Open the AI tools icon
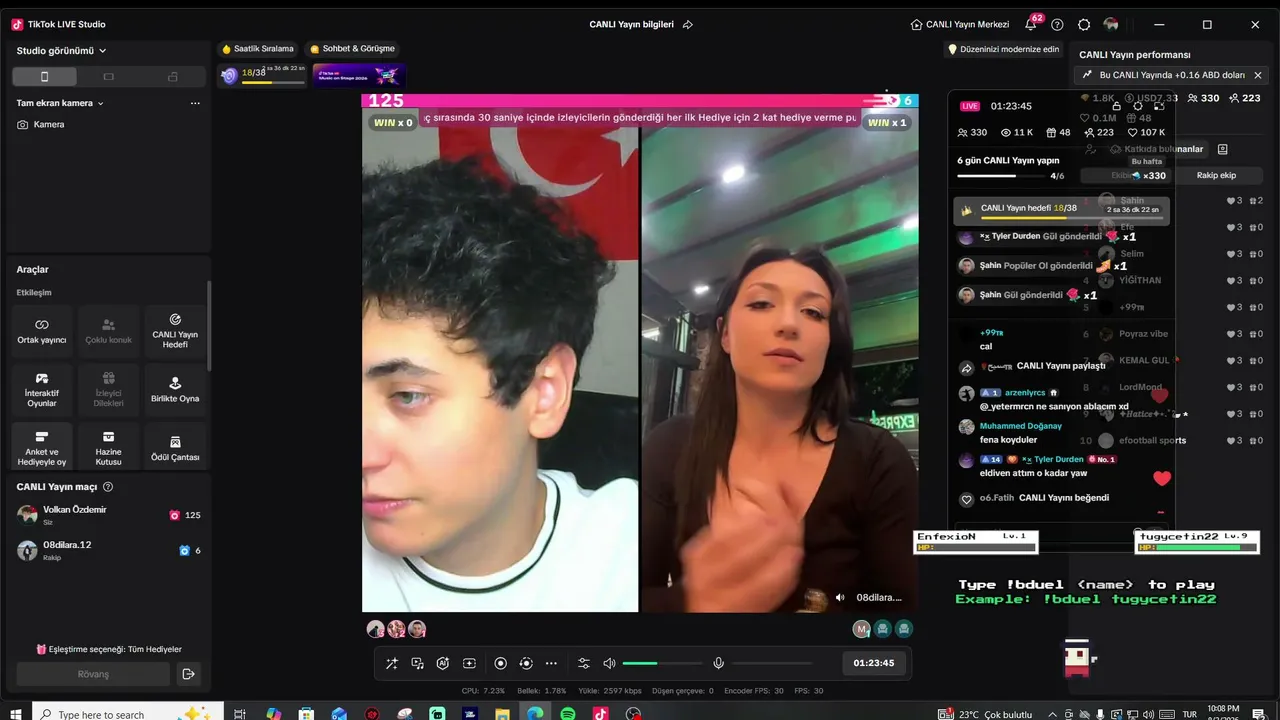The height and width of the screenshot is (720, 1280). [443, 663]
